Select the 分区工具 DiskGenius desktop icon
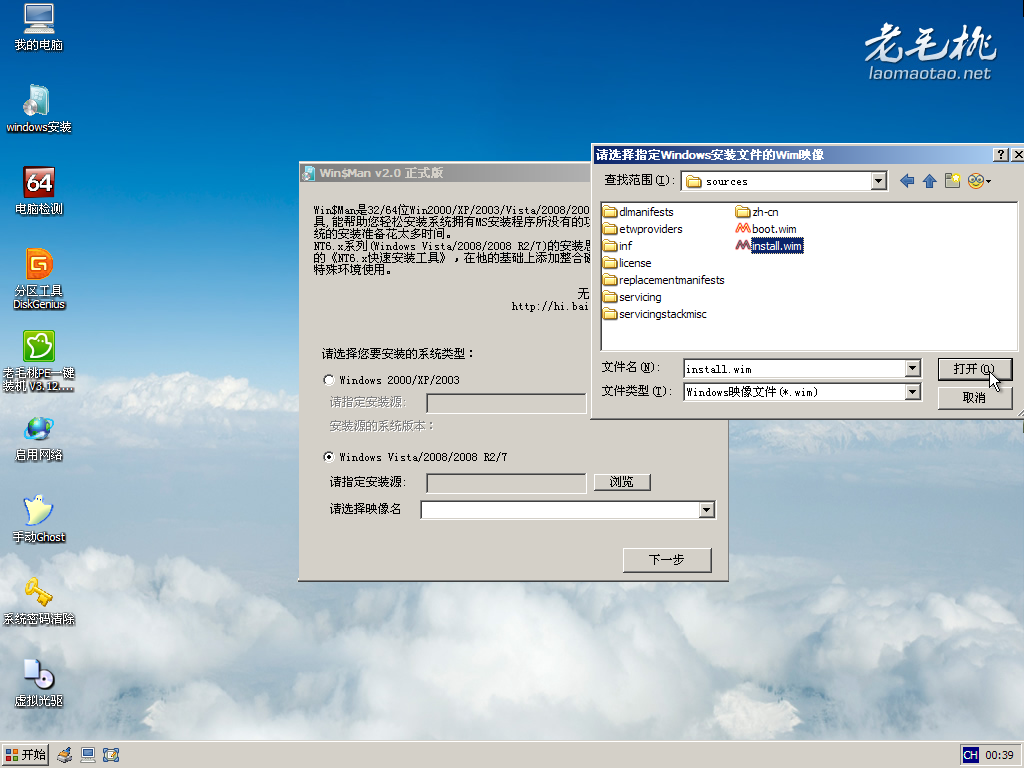1024x768 pixels. 39,279
